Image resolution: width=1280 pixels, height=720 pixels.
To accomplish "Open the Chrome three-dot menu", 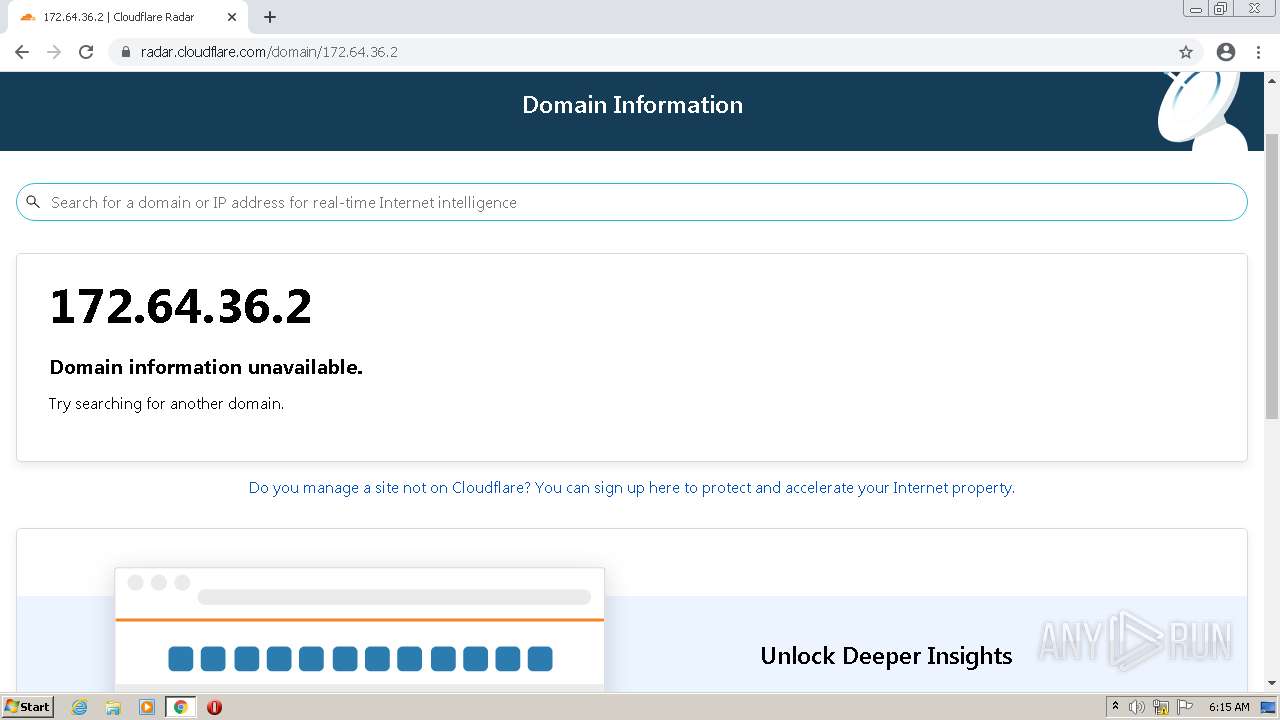I will (x=1258, y=52).
